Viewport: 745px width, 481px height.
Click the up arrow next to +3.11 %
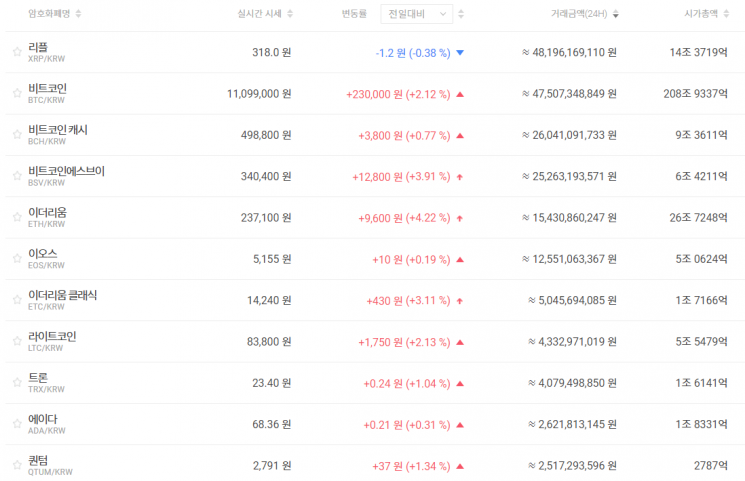[x=460, y=301]
